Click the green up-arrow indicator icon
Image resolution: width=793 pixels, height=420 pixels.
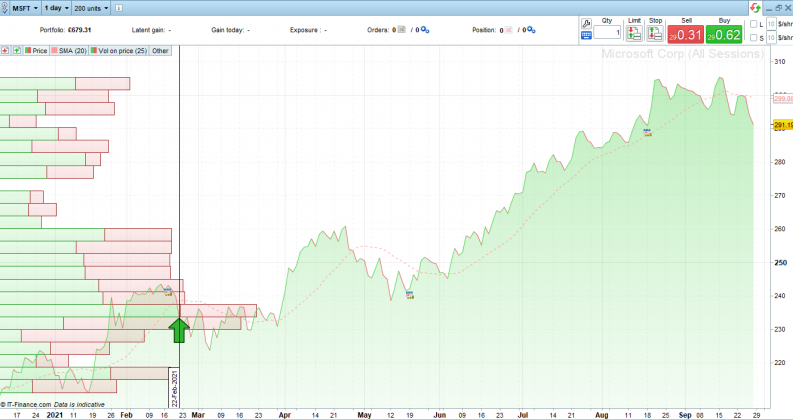click(x=17, y=51)
